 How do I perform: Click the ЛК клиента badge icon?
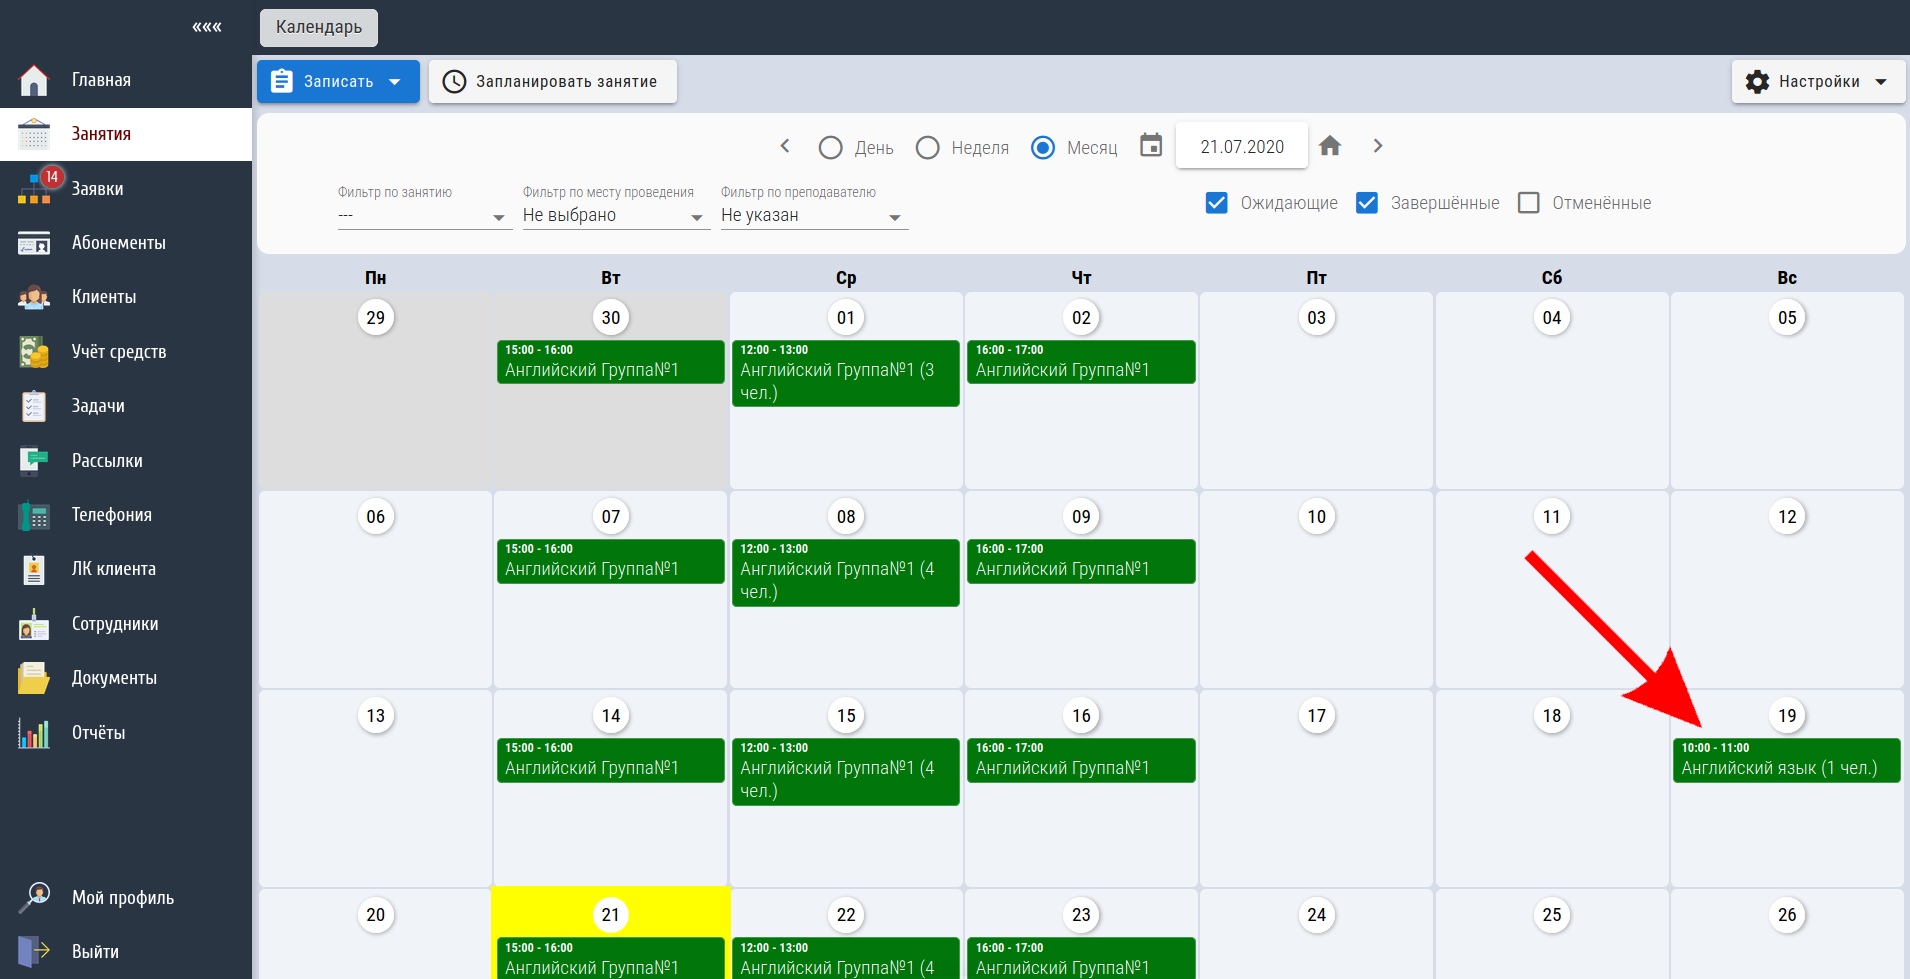(34, 569)
